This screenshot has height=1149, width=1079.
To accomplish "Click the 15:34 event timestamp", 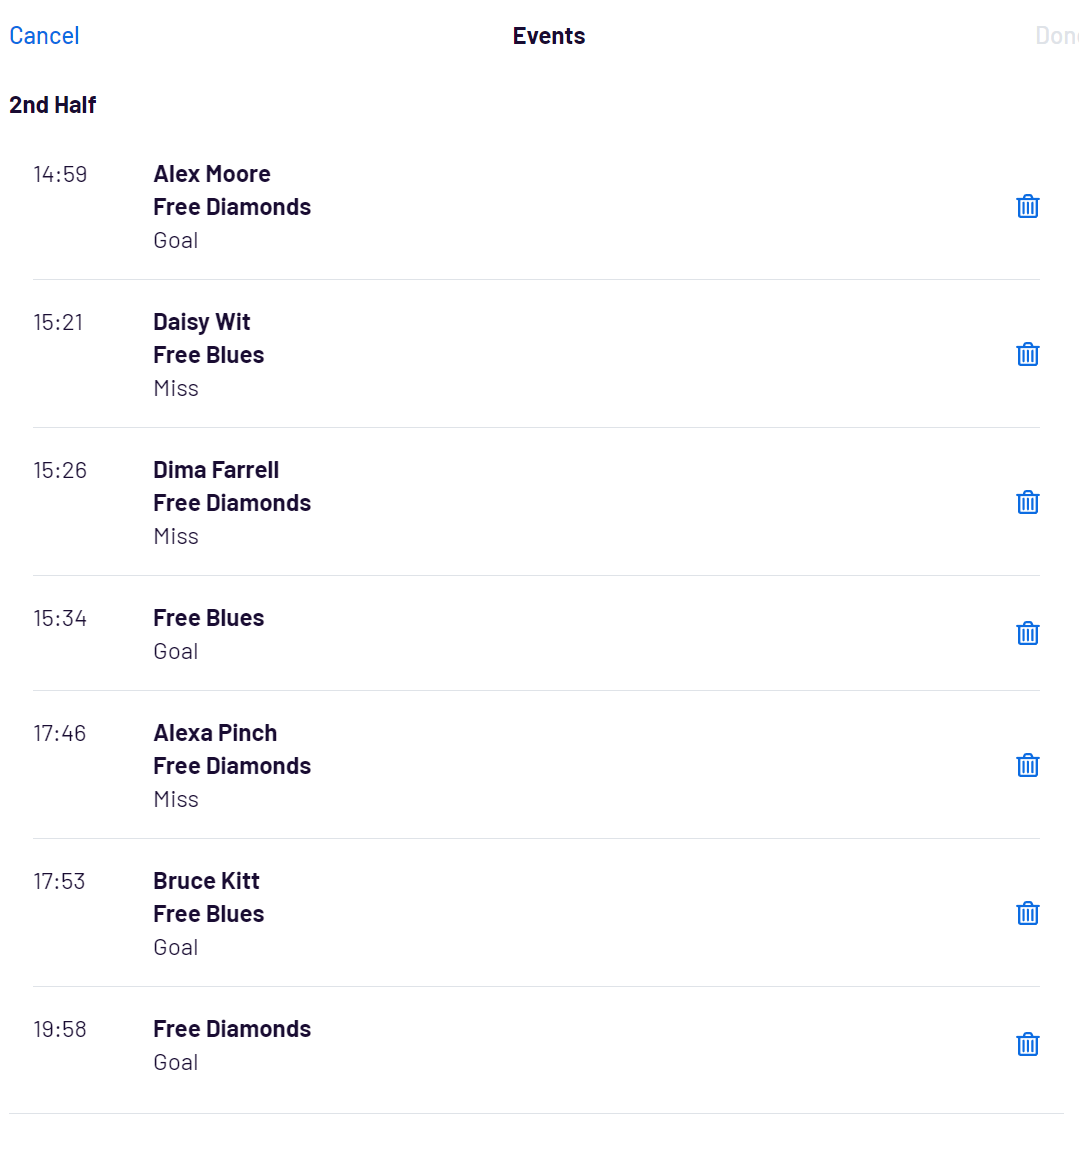I will tap(60, 619).
